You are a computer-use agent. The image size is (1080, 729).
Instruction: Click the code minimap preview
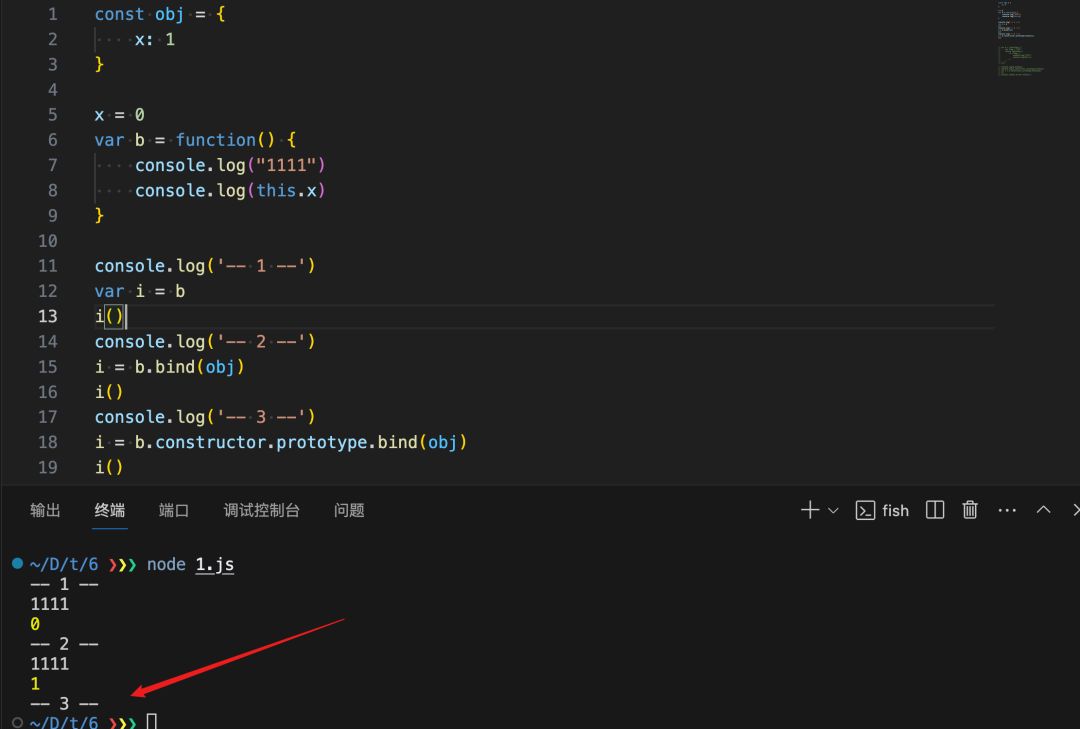click(1020, 40)
